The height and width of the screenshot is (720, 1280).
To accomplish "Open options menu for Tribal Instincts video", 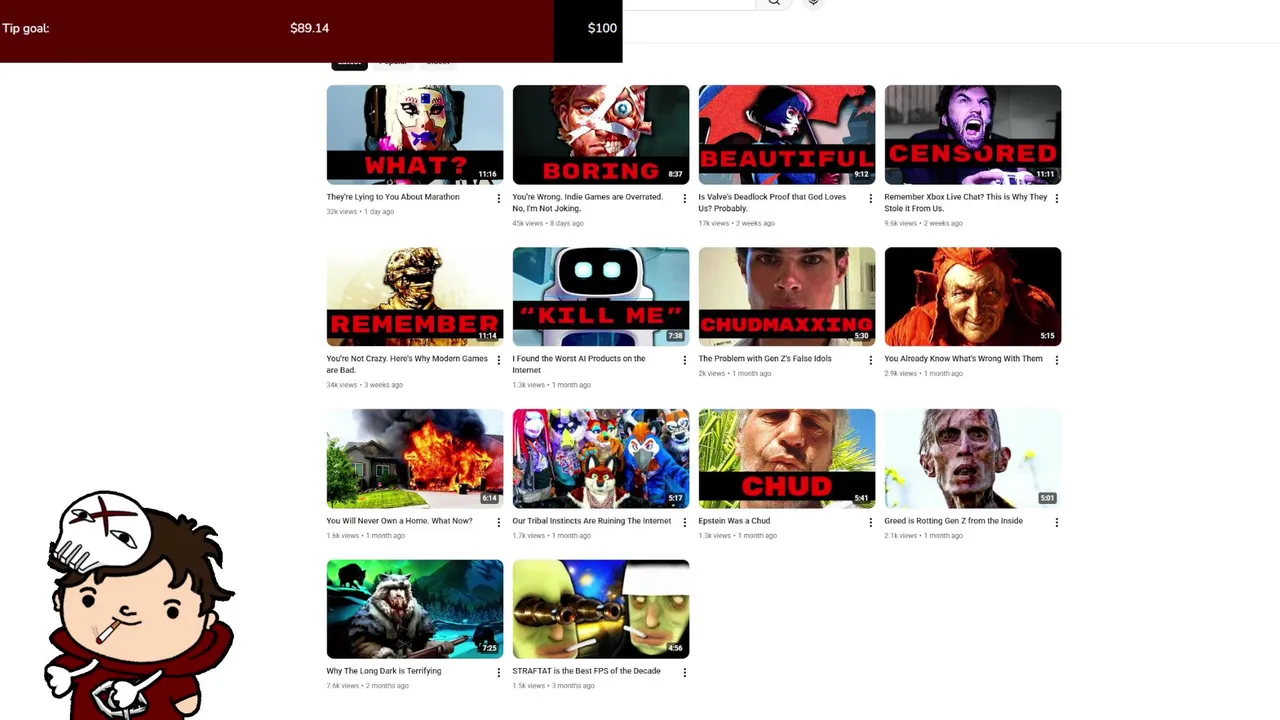I will point(684,522).
